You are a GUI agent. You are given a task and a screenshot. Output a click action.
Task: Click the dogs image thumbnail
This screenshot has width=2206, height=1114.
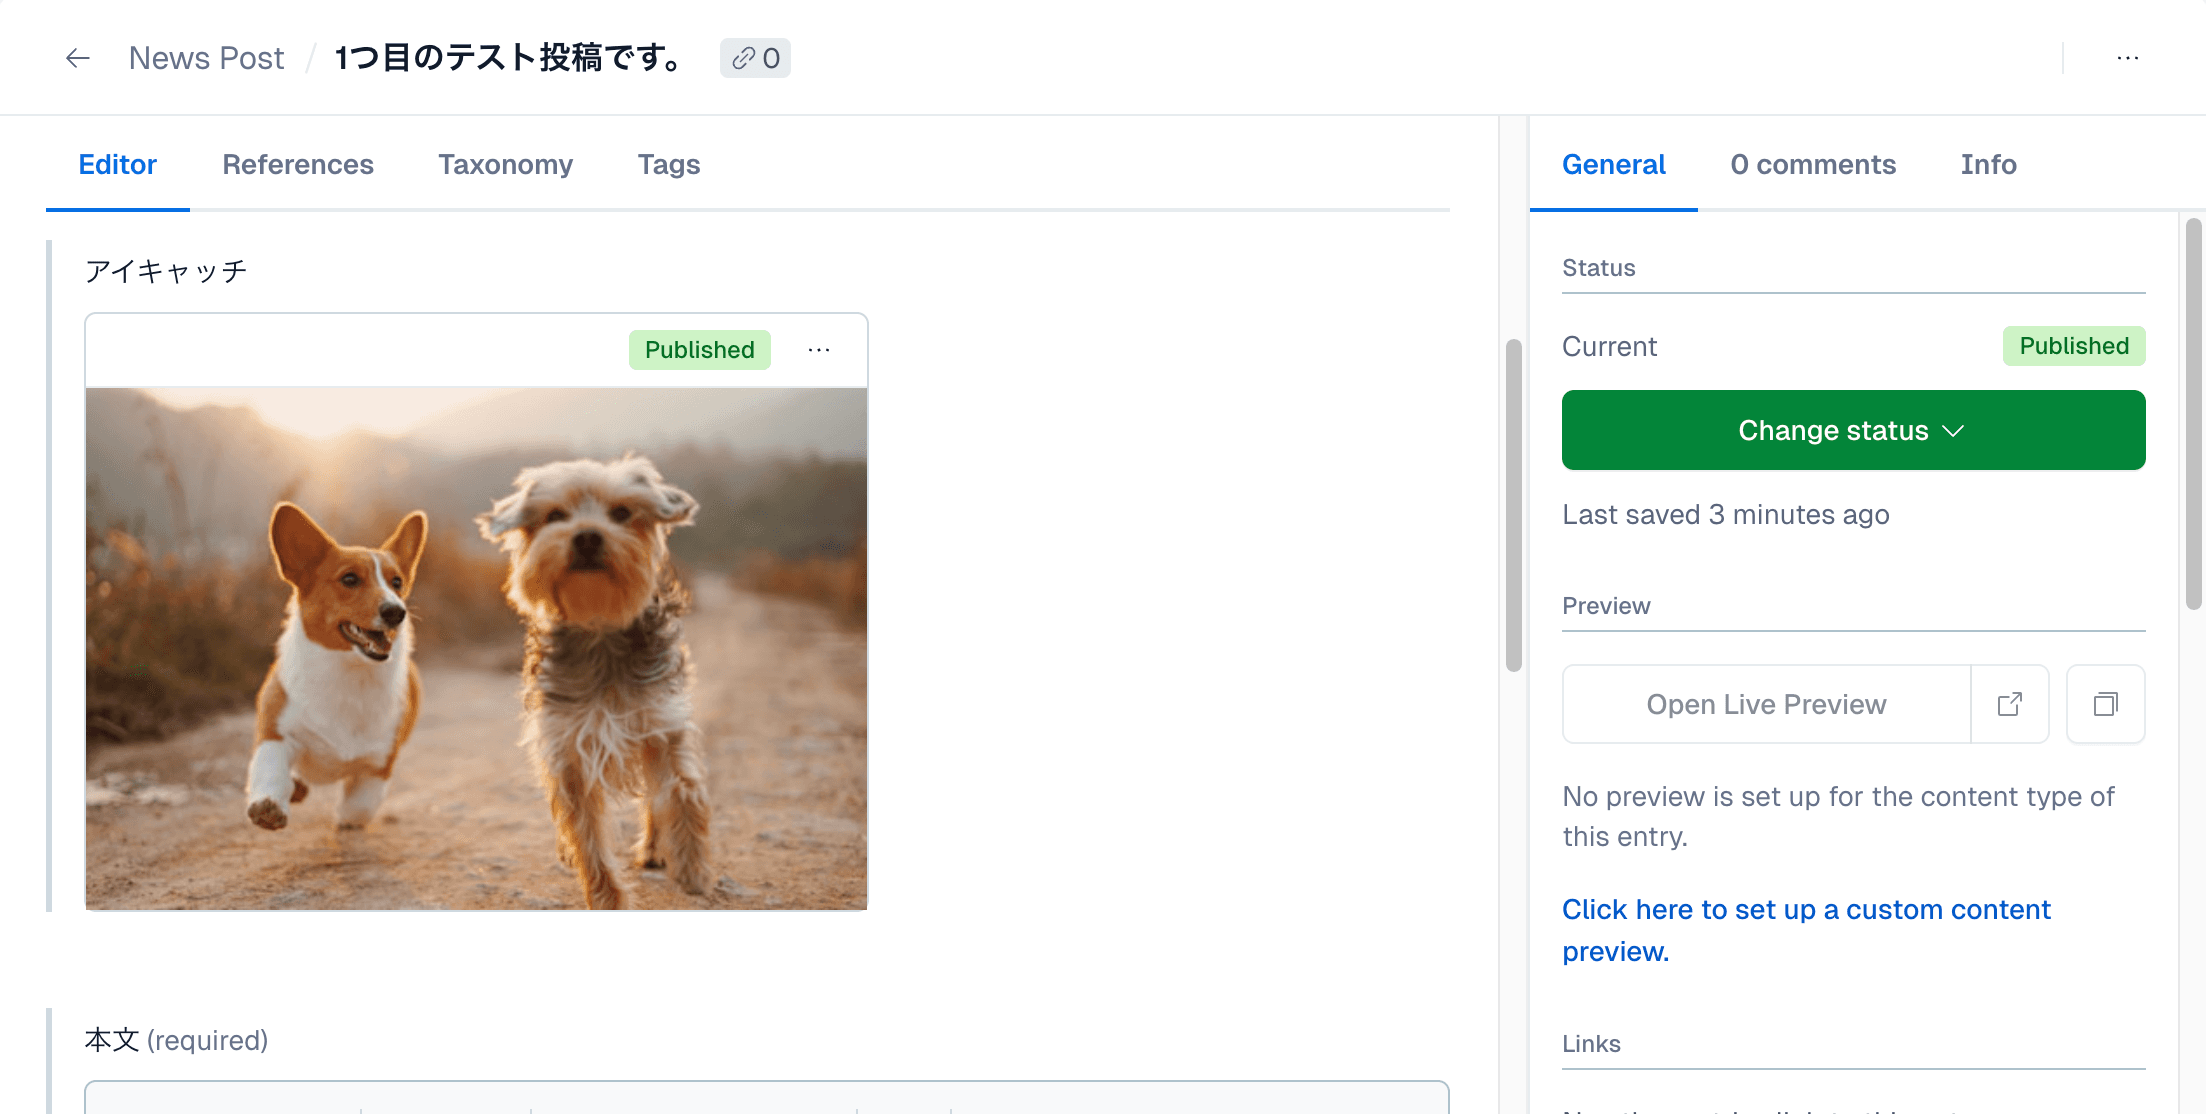pyautogui.click(x=476, y=648)
